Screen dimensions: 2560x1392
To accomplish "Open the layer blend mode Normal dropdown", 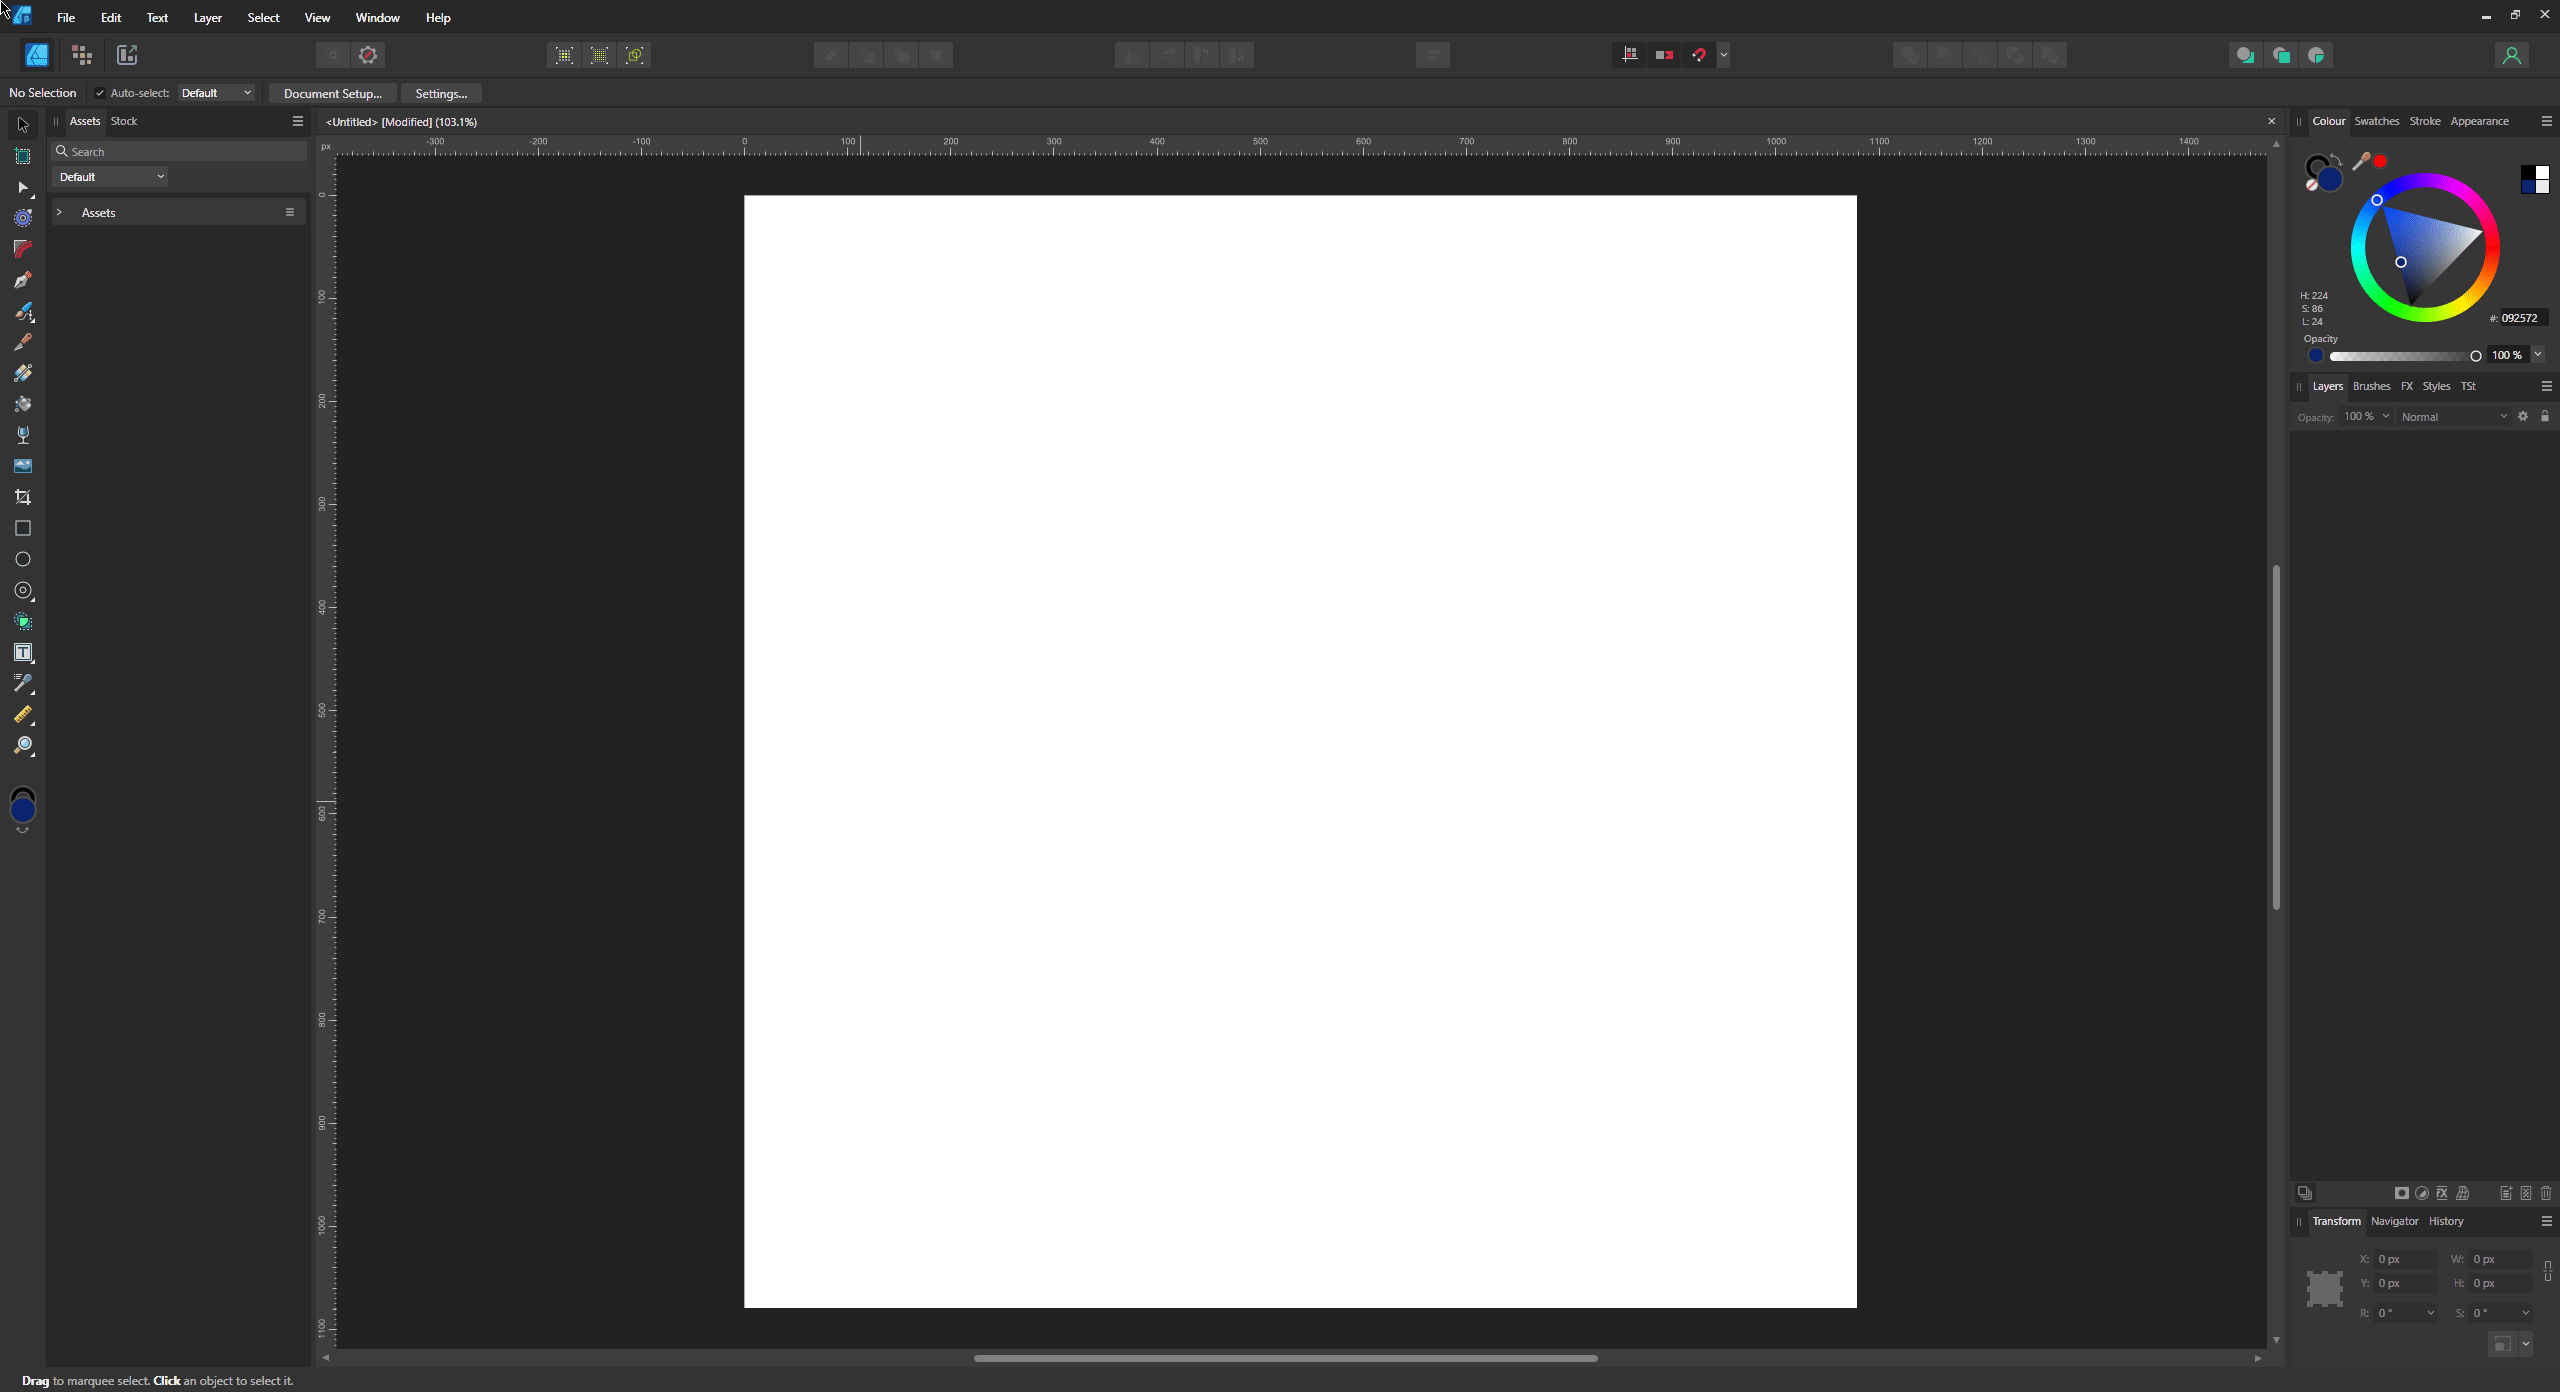I will point(2455,416).
